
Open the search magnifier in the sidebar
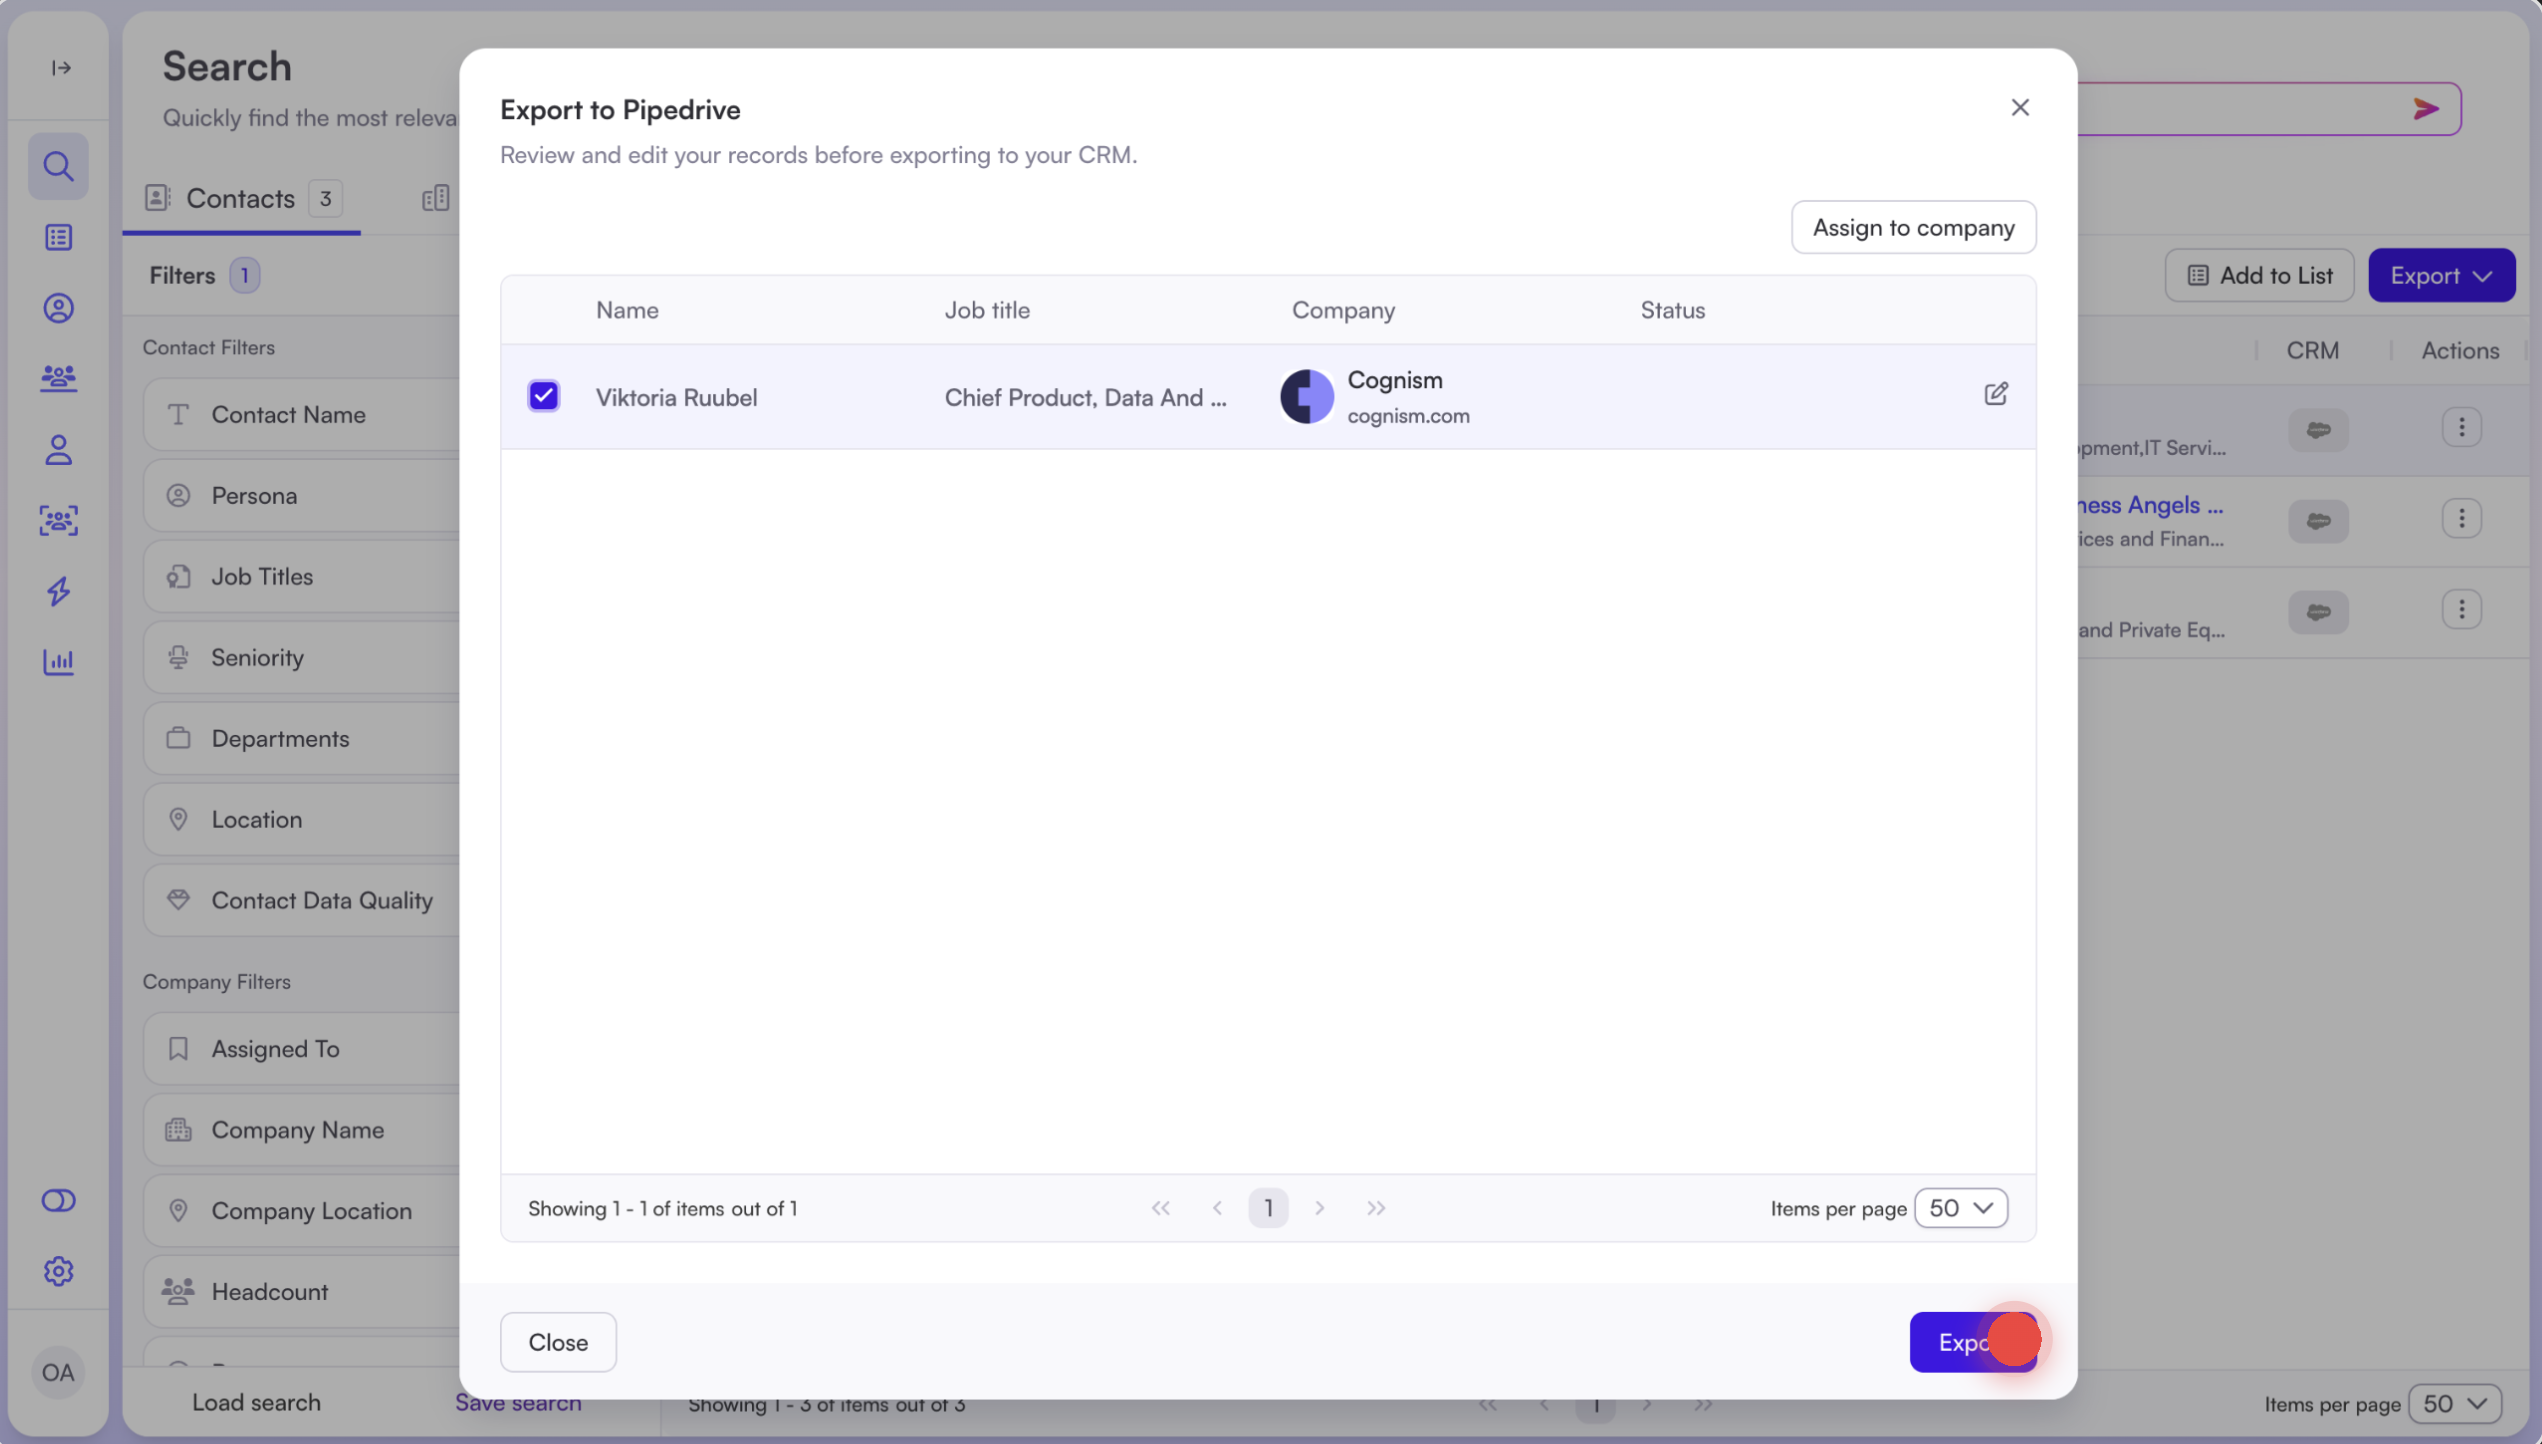pos(58,166)
